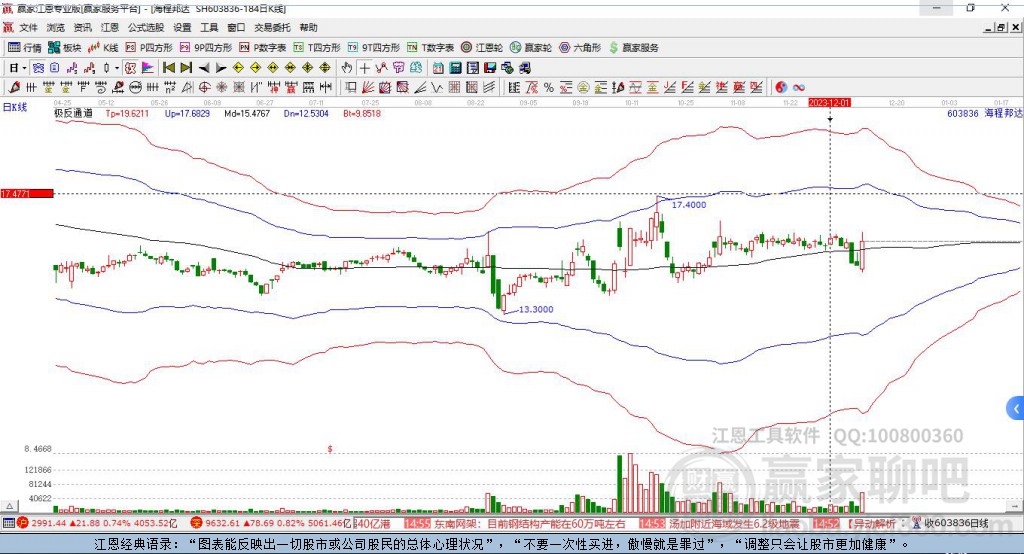The image size is (1024, 554).
Task: Open the 赢家轮 wheel tool
Action: click(531, 48)
